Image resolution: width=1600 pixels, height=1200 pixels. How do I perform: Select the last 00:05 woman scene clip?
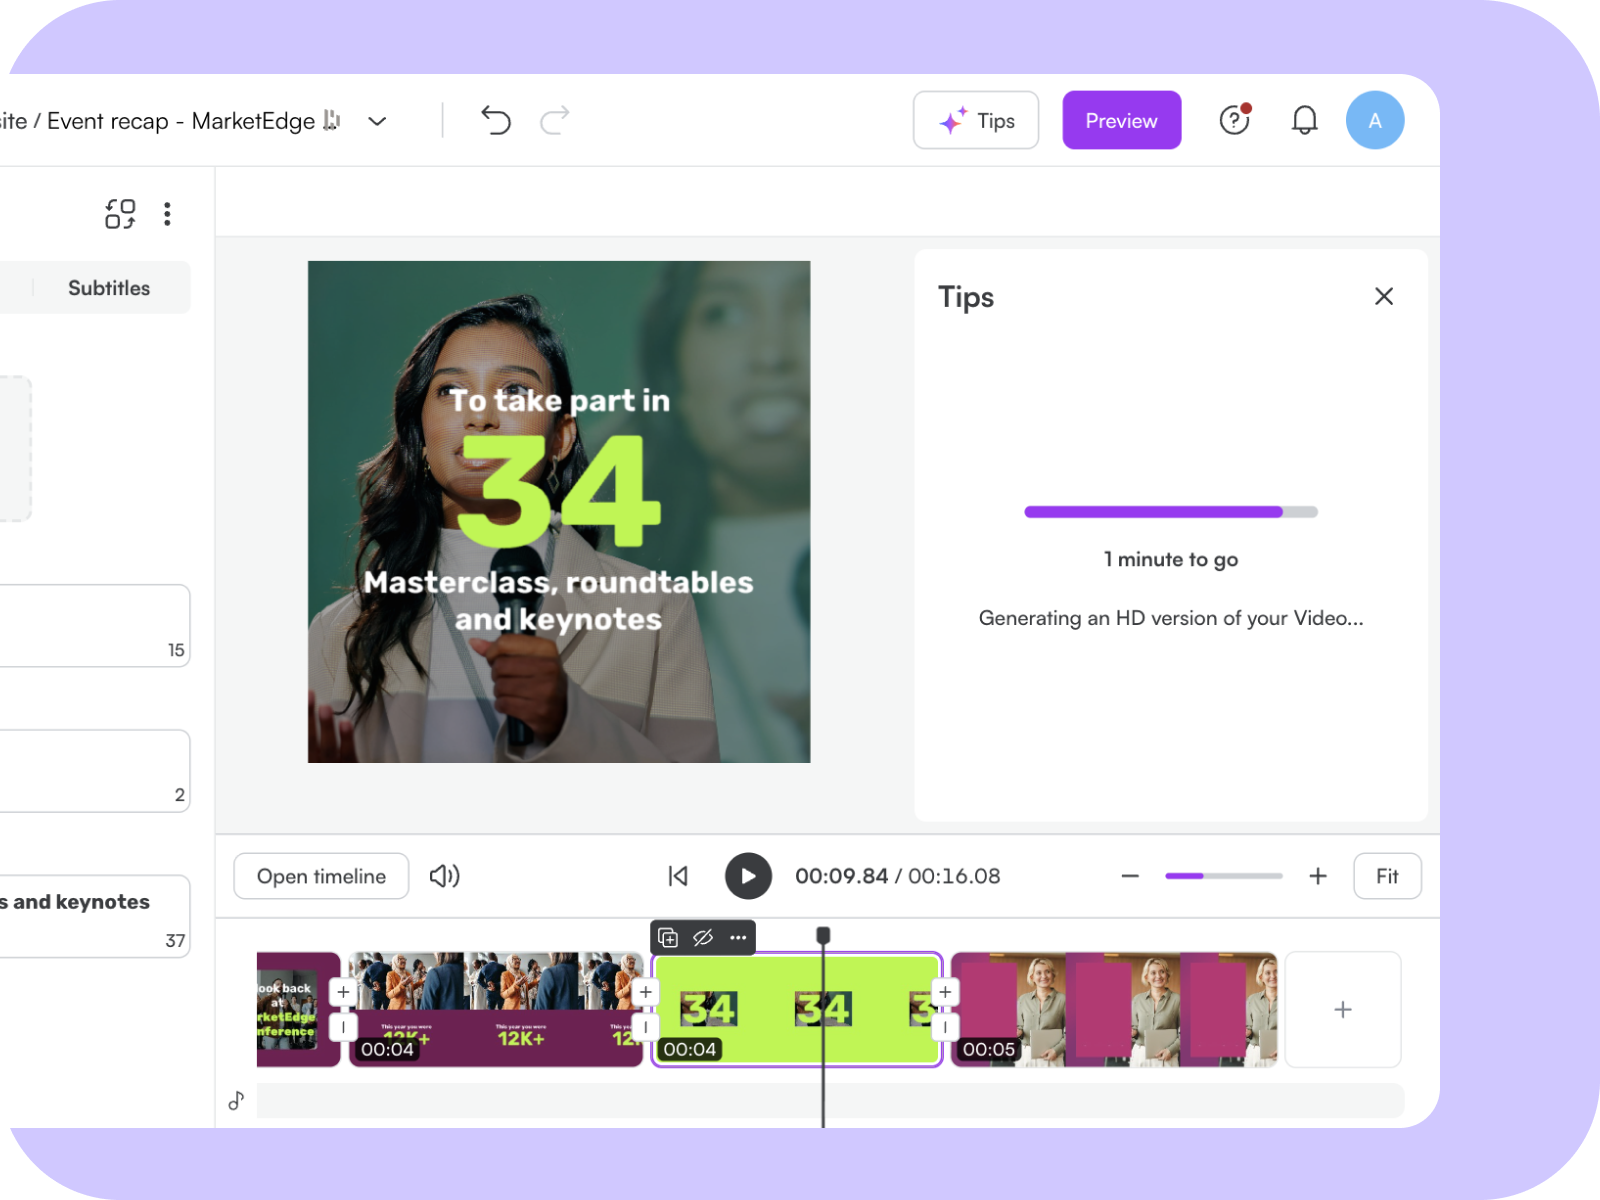click(x=1114, y=1010)
